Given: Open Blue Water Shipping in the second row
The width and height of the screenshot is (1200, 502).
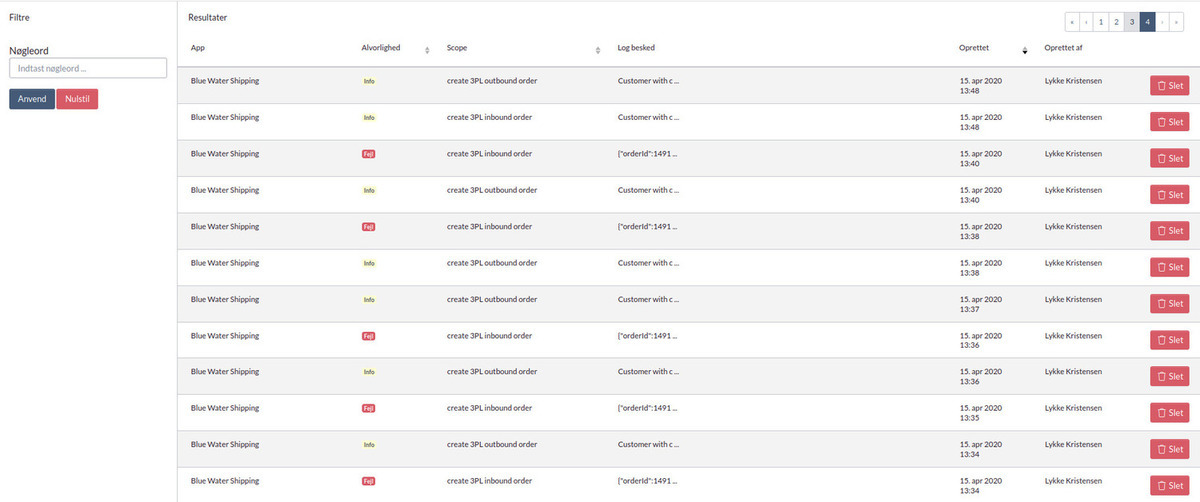Looking at the screenshot, I should coord(225,117).
